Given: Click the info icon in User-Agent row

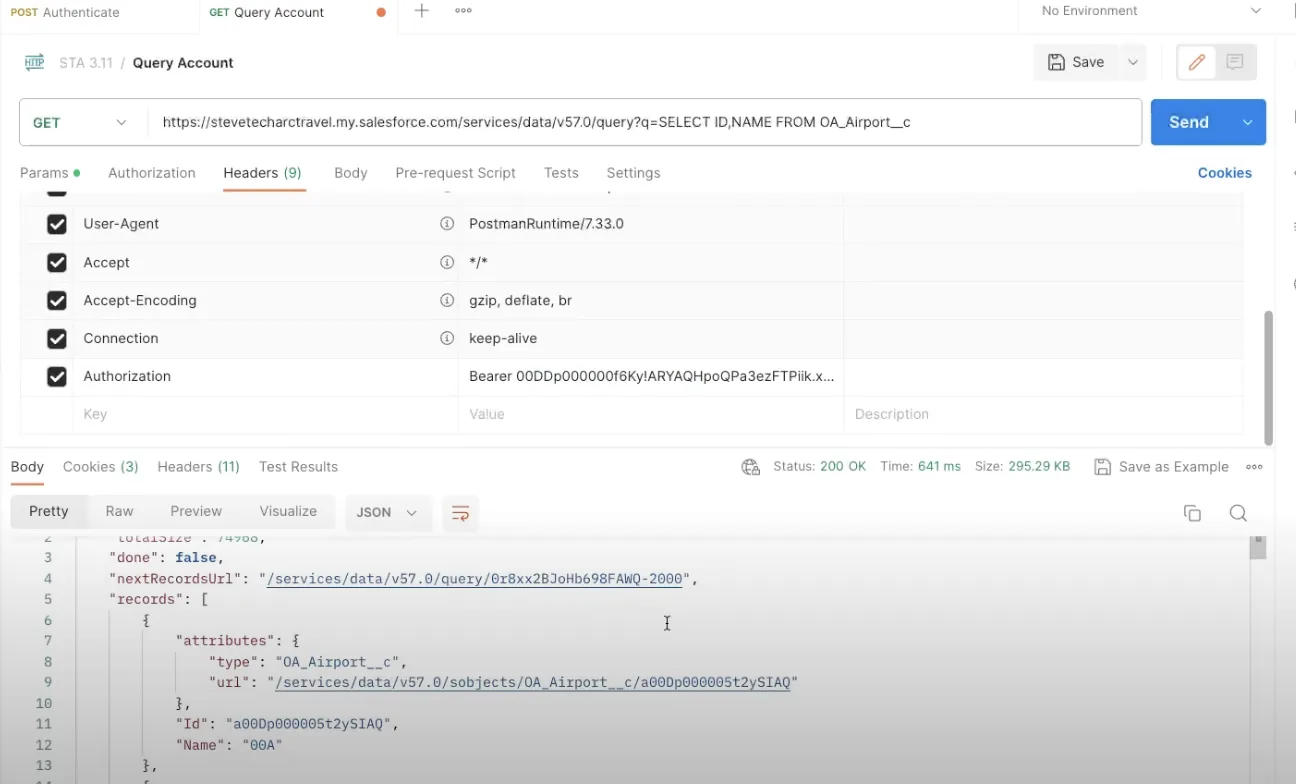Looking at the screenshot, I should pyautogui.click(x=447, y=224).
